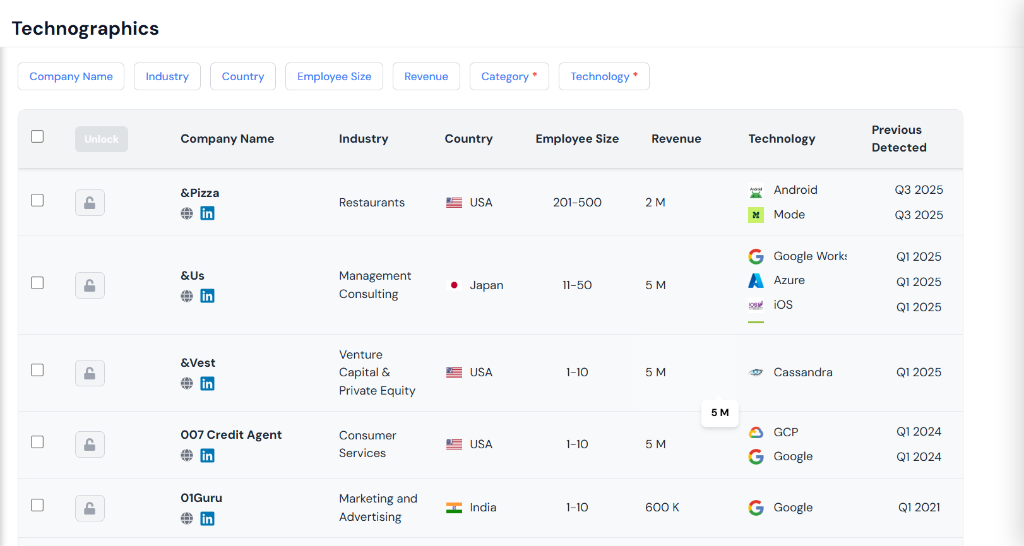Viewport: 1024px width, 546px height.
Task: Open the &Vest company name
Action: [198, 362]
